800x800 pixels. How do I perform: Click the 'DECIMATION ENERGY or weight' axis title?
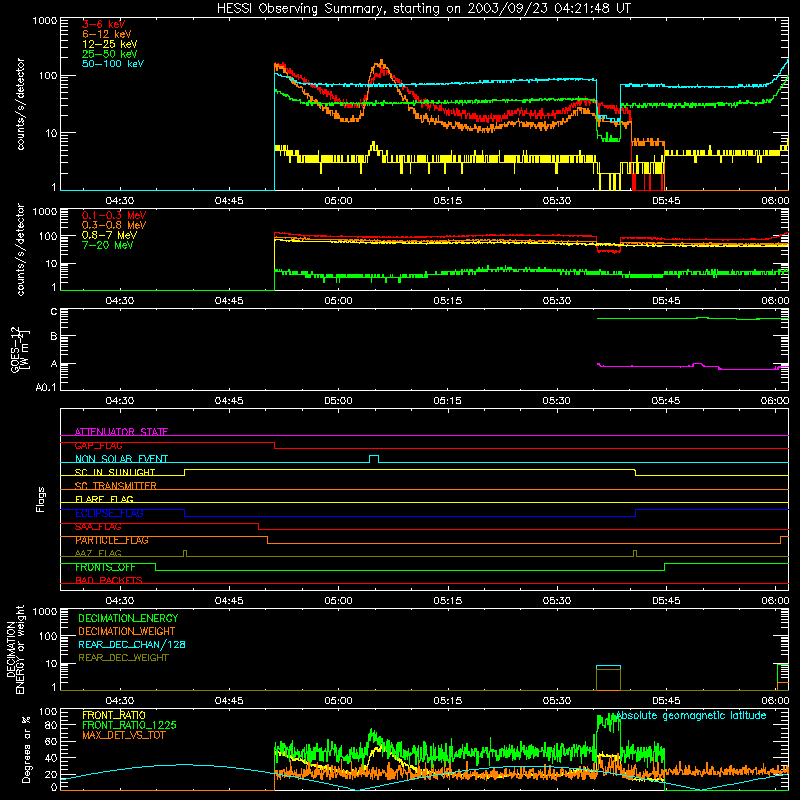tap(15, 649)
